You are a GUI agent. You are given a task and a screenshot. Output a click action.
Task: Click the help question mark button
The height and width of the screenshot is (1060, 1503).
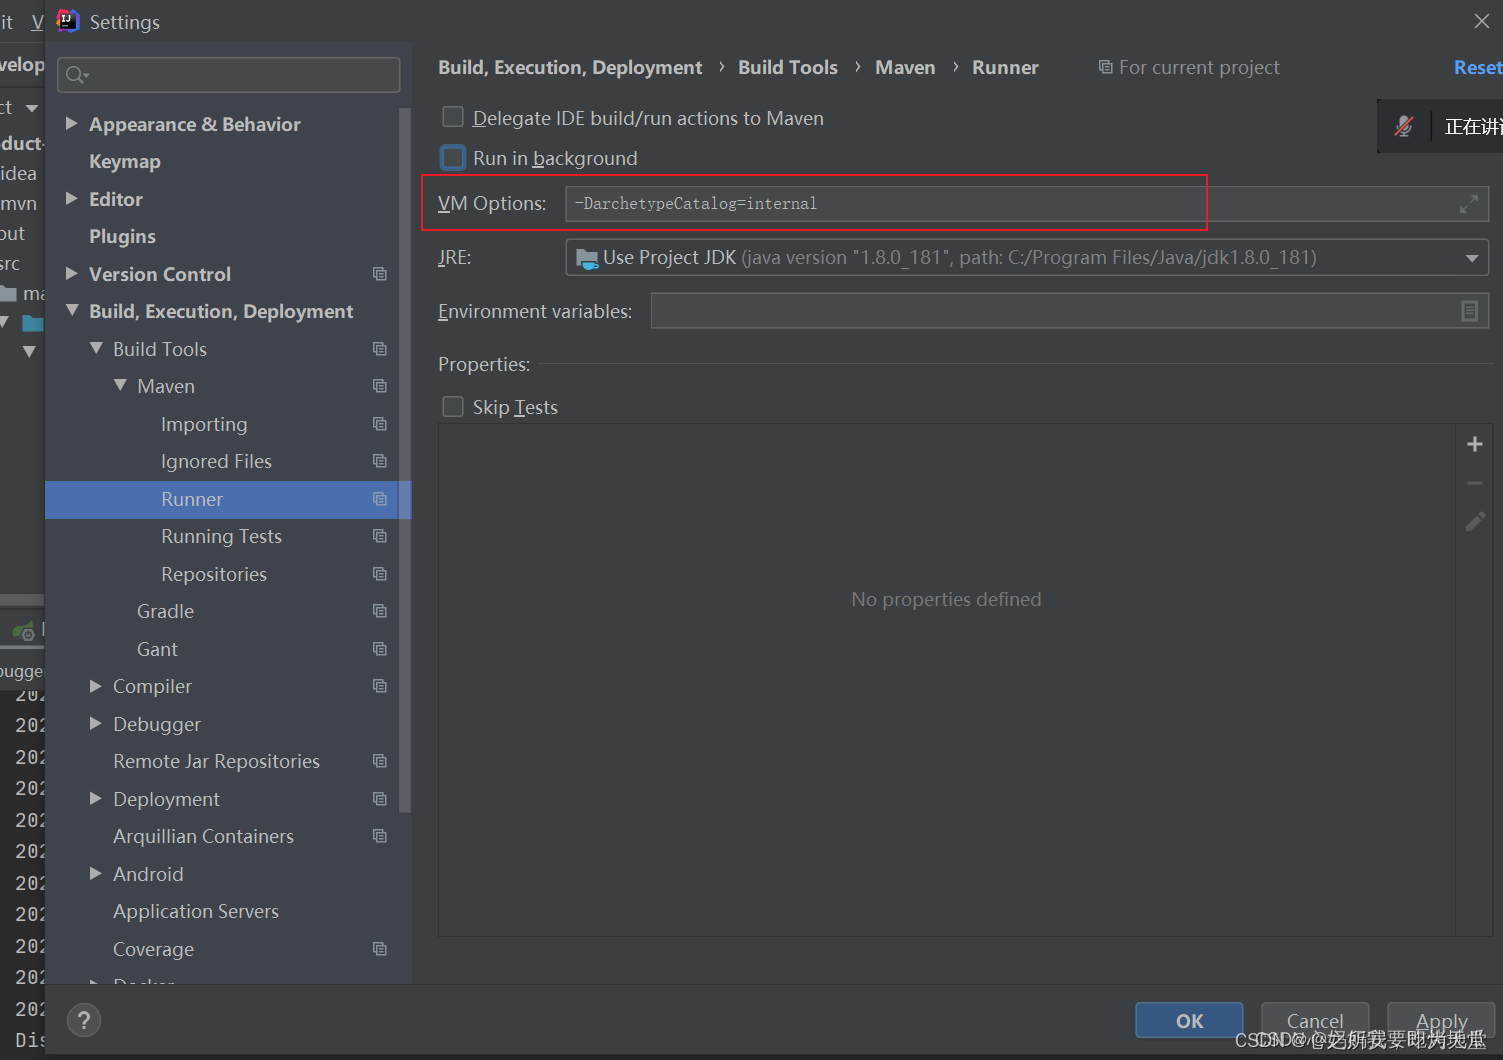84,1021
